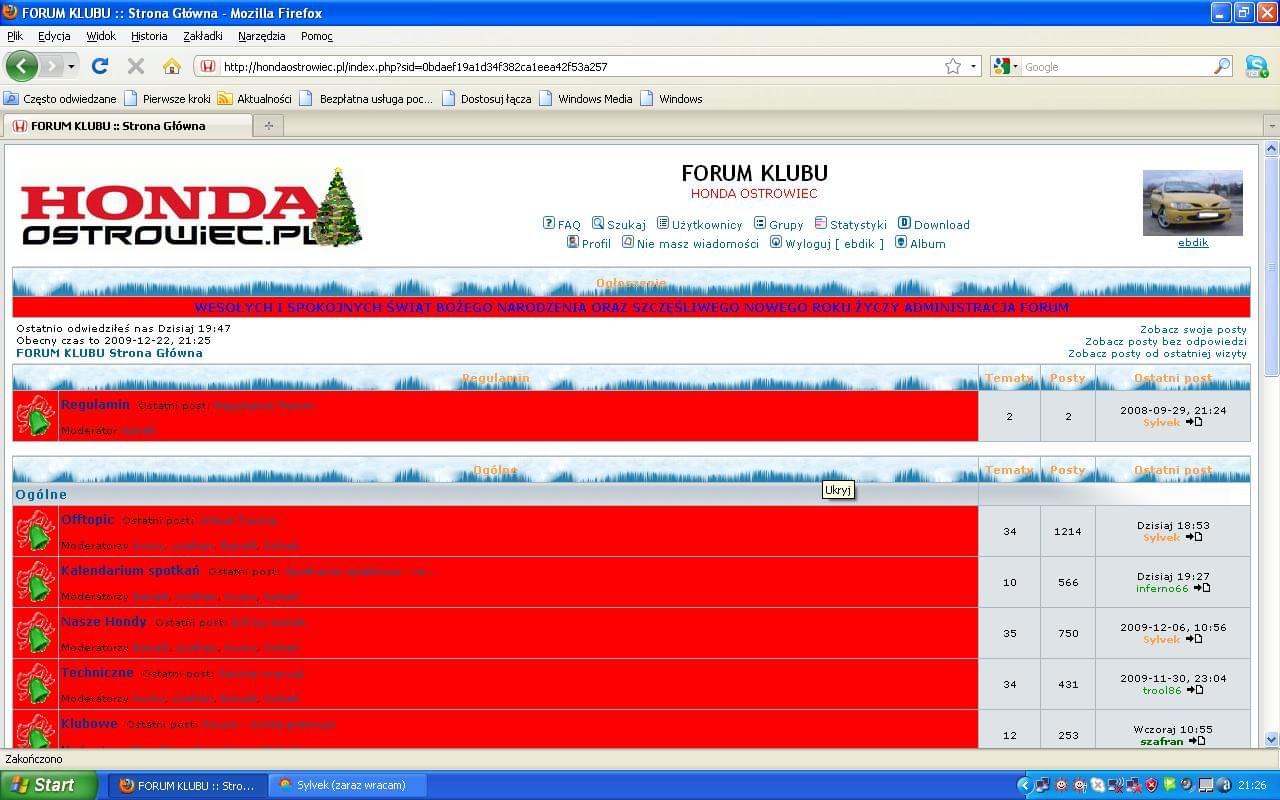The height and width of the screenshot is (800, 1280).
Task: Go to latest post icon in Techniczne row
Action: coord(1194,690)
